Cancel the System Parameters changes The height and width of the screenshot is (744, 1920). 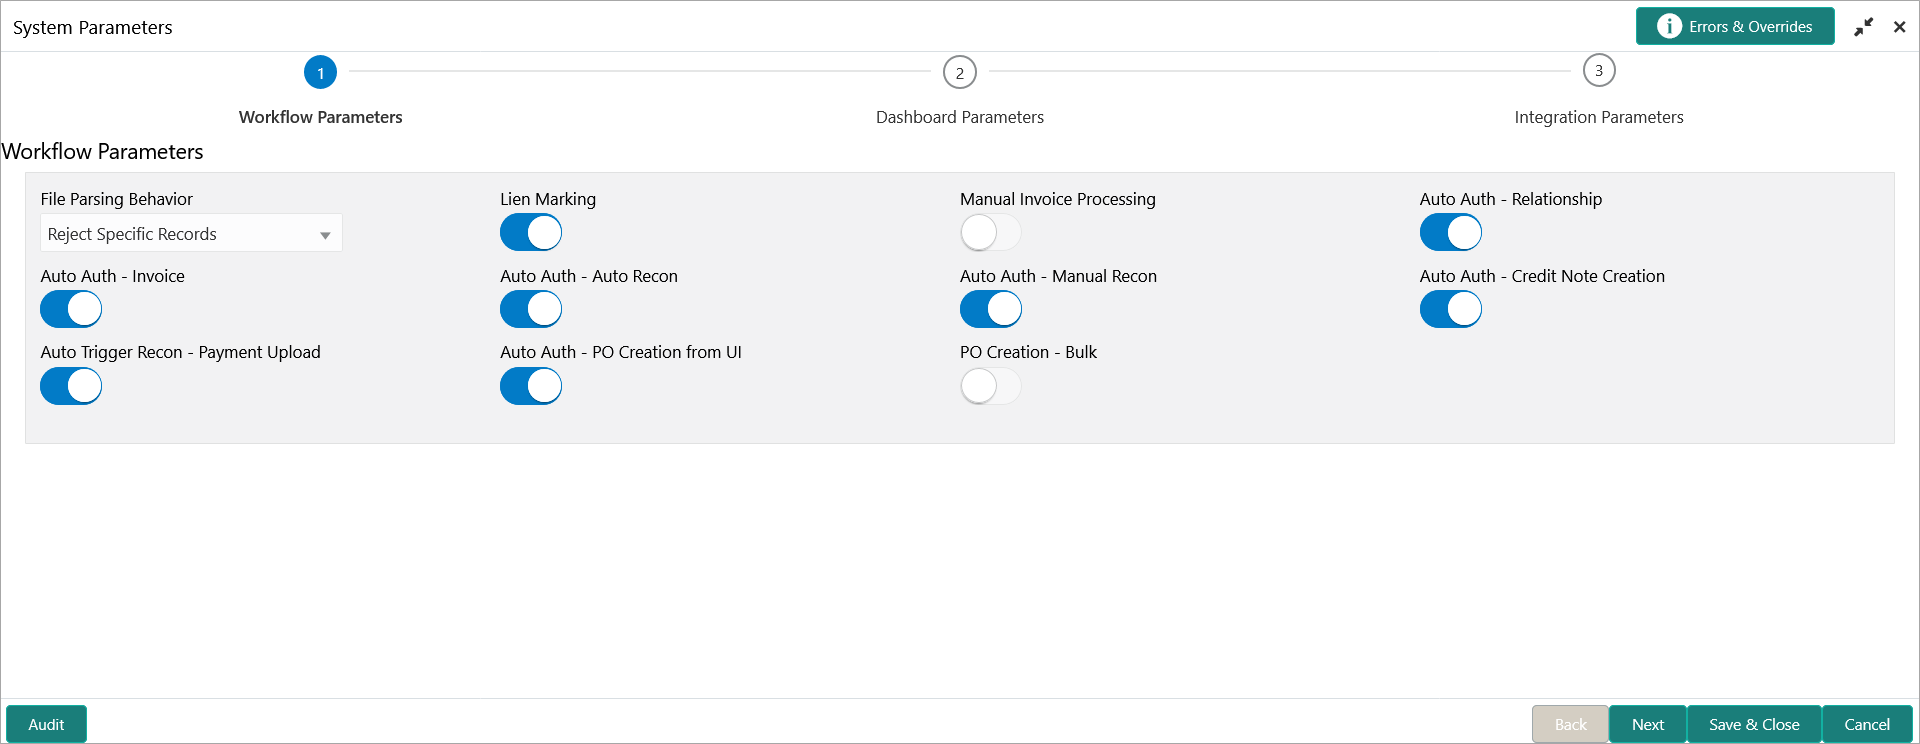pyautogui.click(x=1866, y=724)
